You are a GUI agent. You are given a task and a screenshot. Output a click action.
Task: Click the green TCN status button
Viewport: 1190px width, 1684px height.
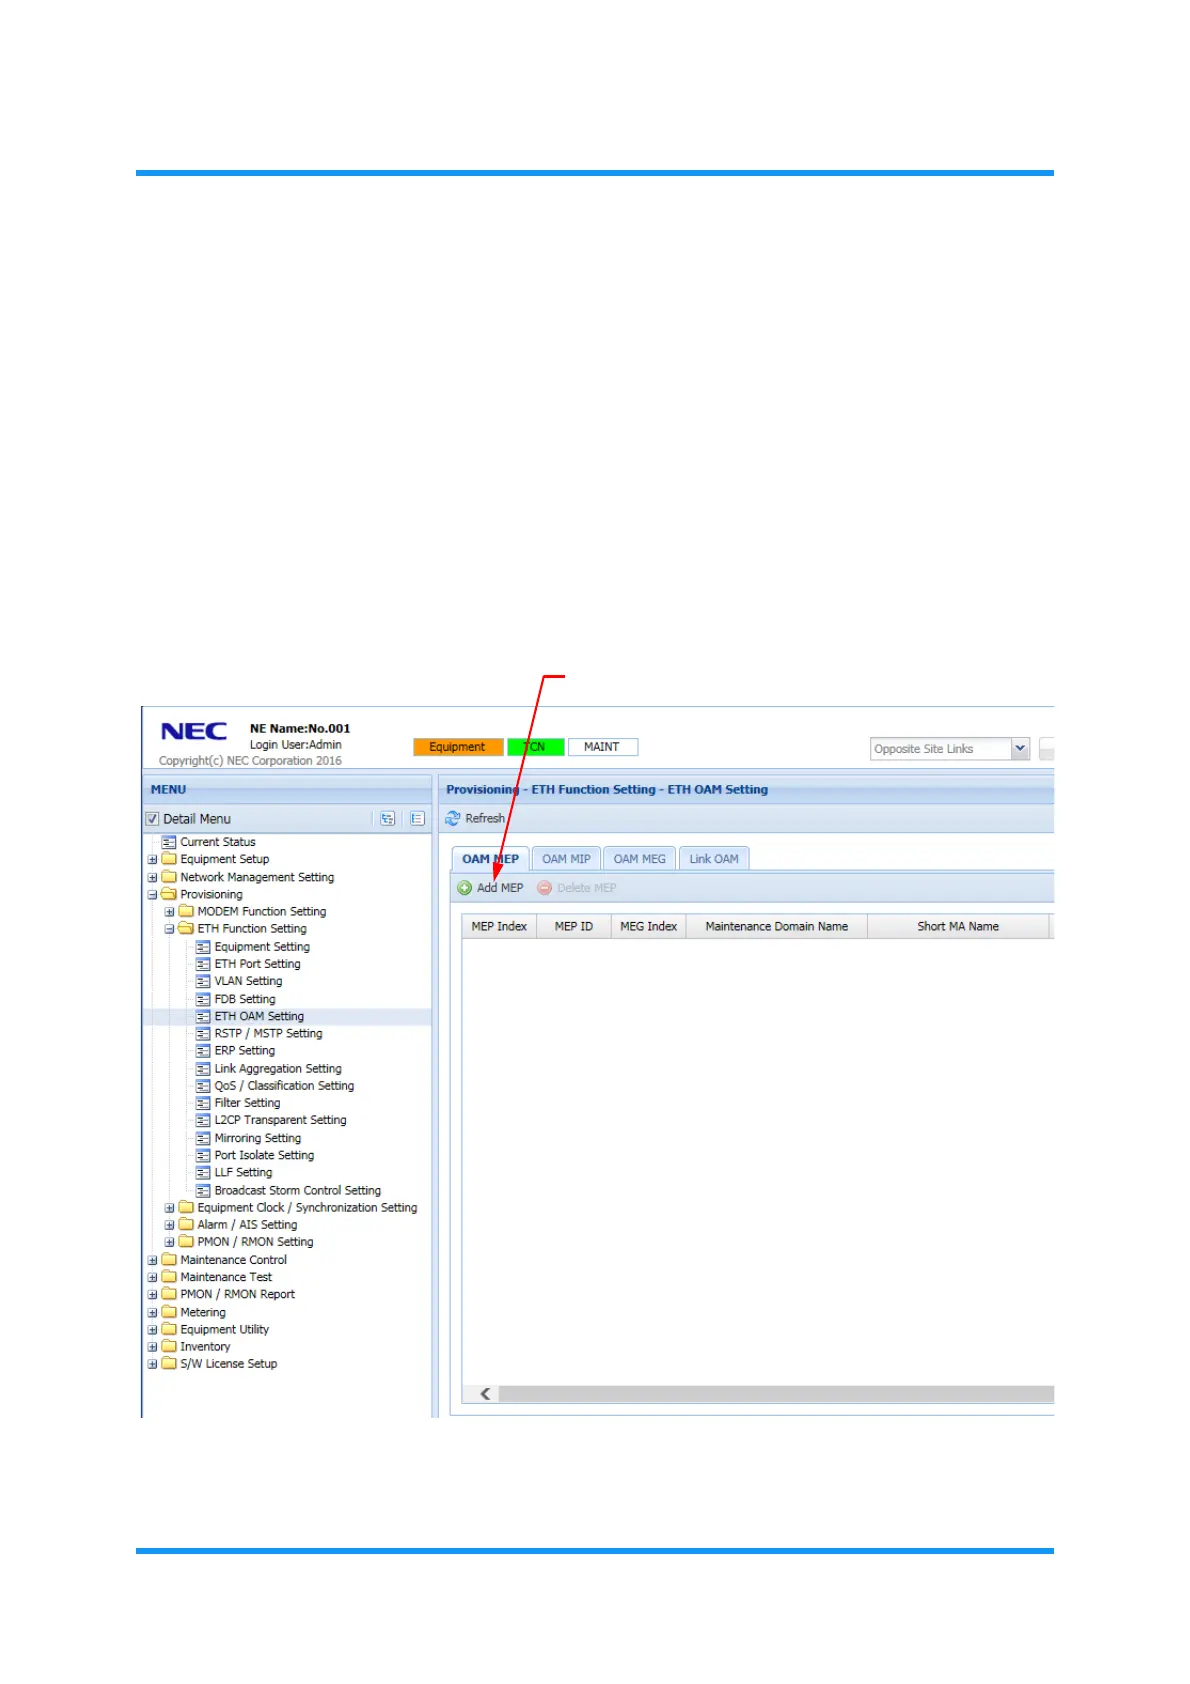click(x=535, y=747)
